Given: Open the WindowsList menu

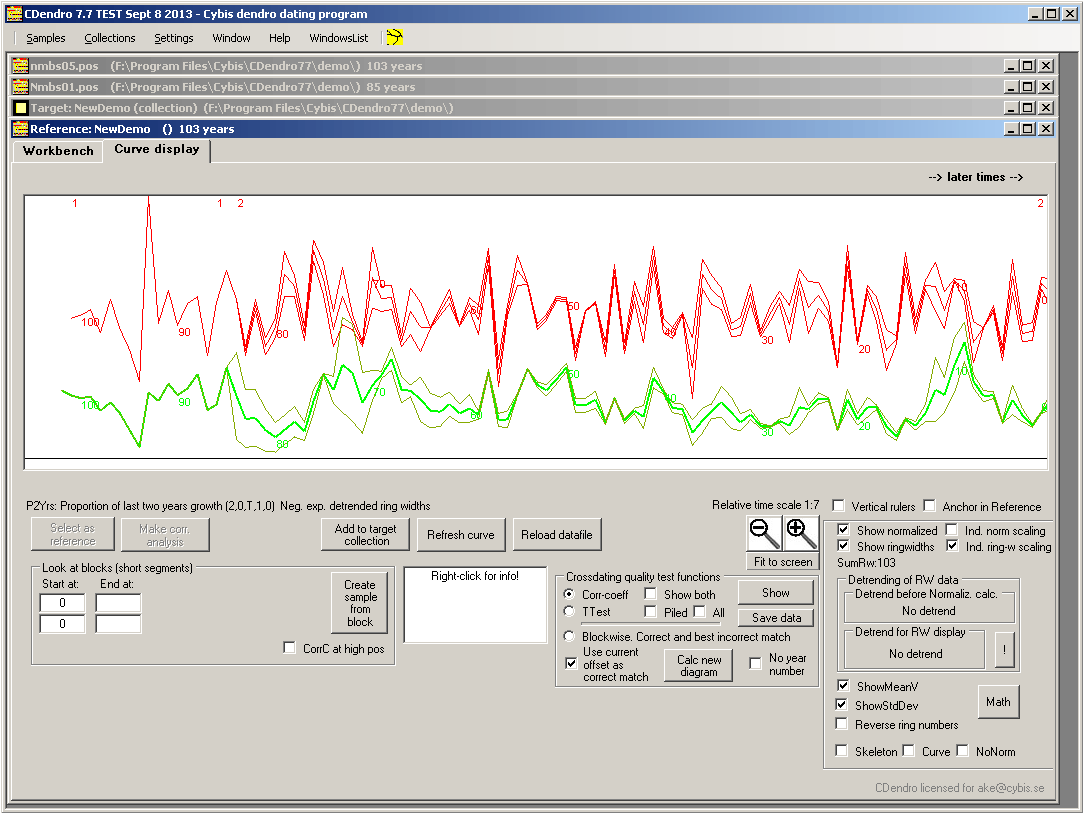Looking at the screenshot, I should 338,38.
